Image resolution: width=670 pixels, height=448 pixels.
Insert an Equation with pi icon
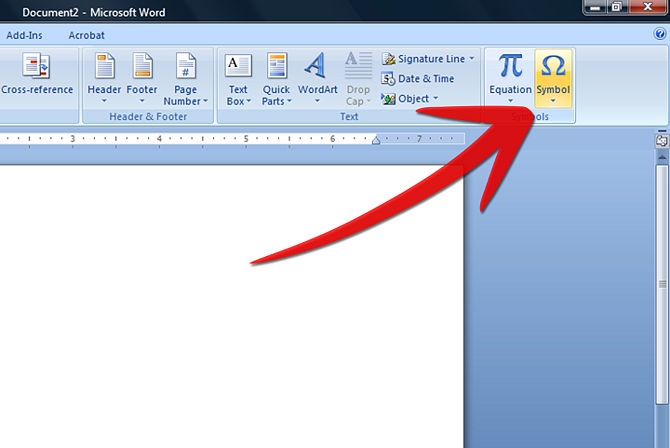[511, 78]
